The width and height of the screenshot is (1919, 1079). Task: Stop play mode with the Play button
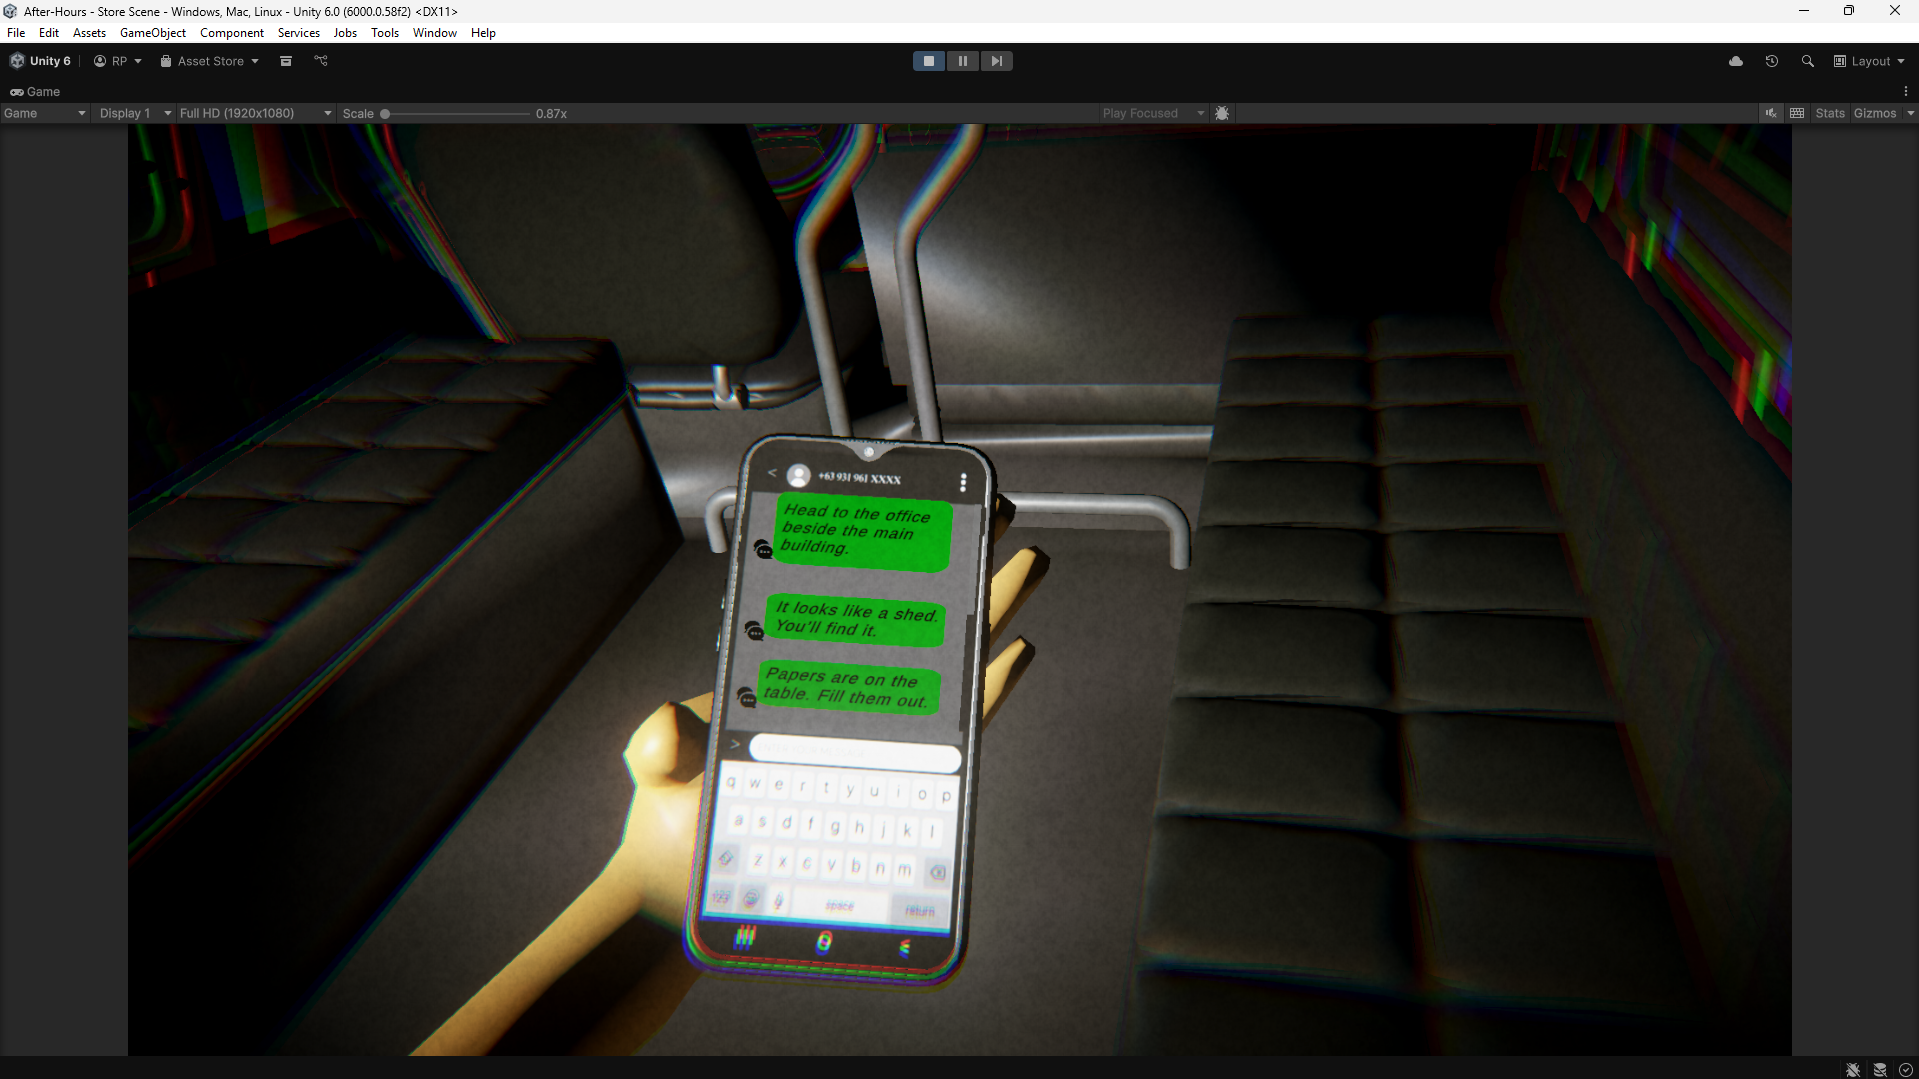tap(929, 61)
